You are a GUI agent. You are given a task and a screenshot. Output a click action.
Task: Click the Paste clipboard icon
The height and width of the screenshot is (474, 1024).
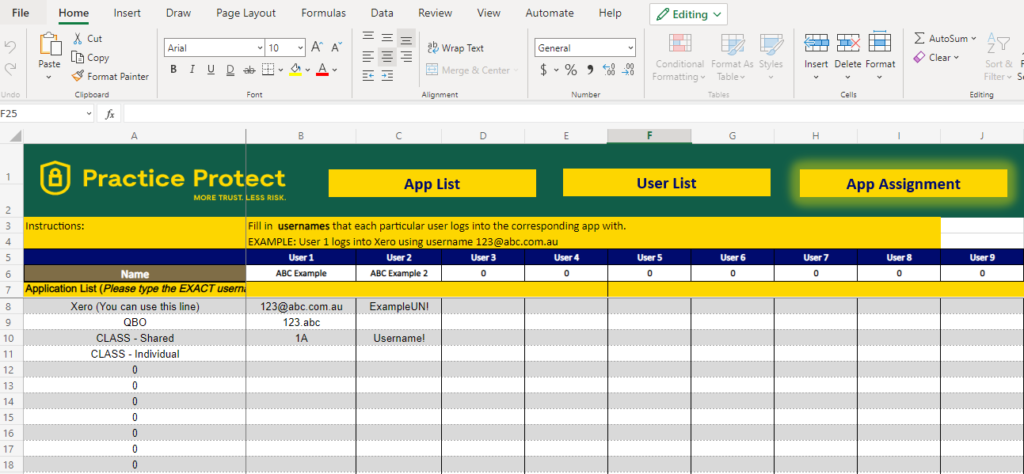point(50,45)
